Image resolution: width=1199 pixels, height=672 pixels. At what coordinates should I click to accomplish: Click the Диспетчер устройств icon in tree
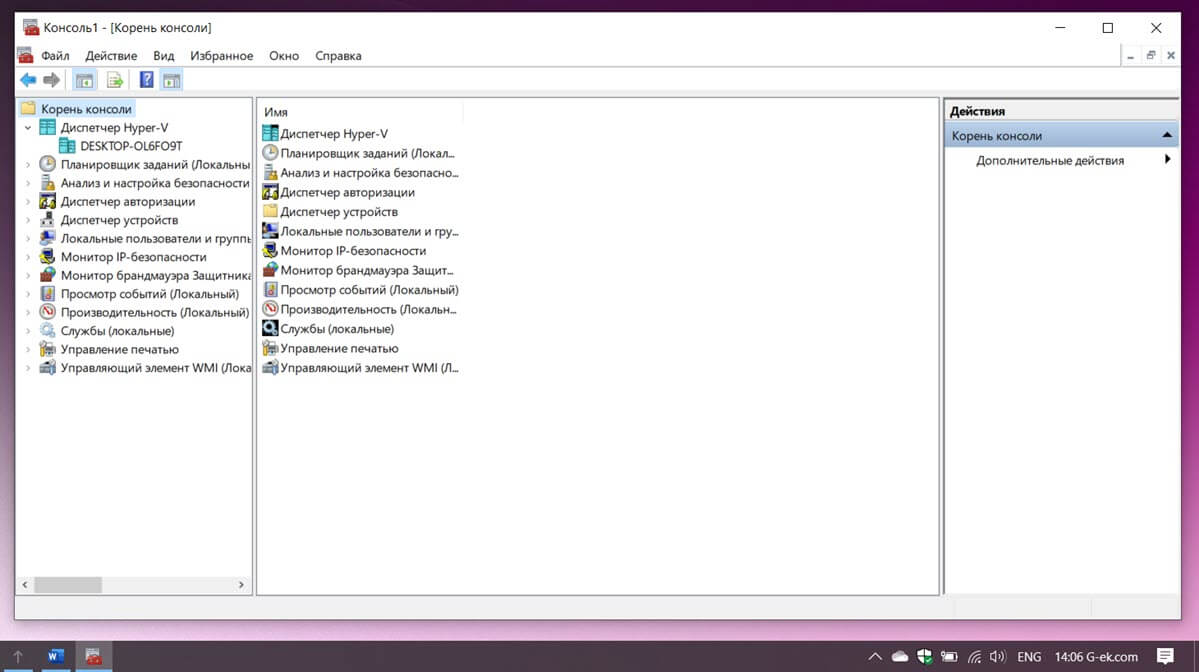pyautogui.click(x=47, y=219)
